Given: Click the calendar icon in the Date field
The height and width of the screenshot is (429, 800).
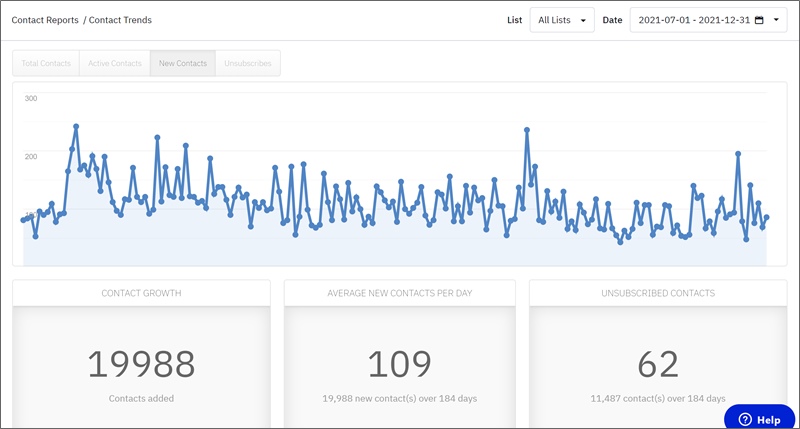Looking at the screenshot, I should coord(759,20).
